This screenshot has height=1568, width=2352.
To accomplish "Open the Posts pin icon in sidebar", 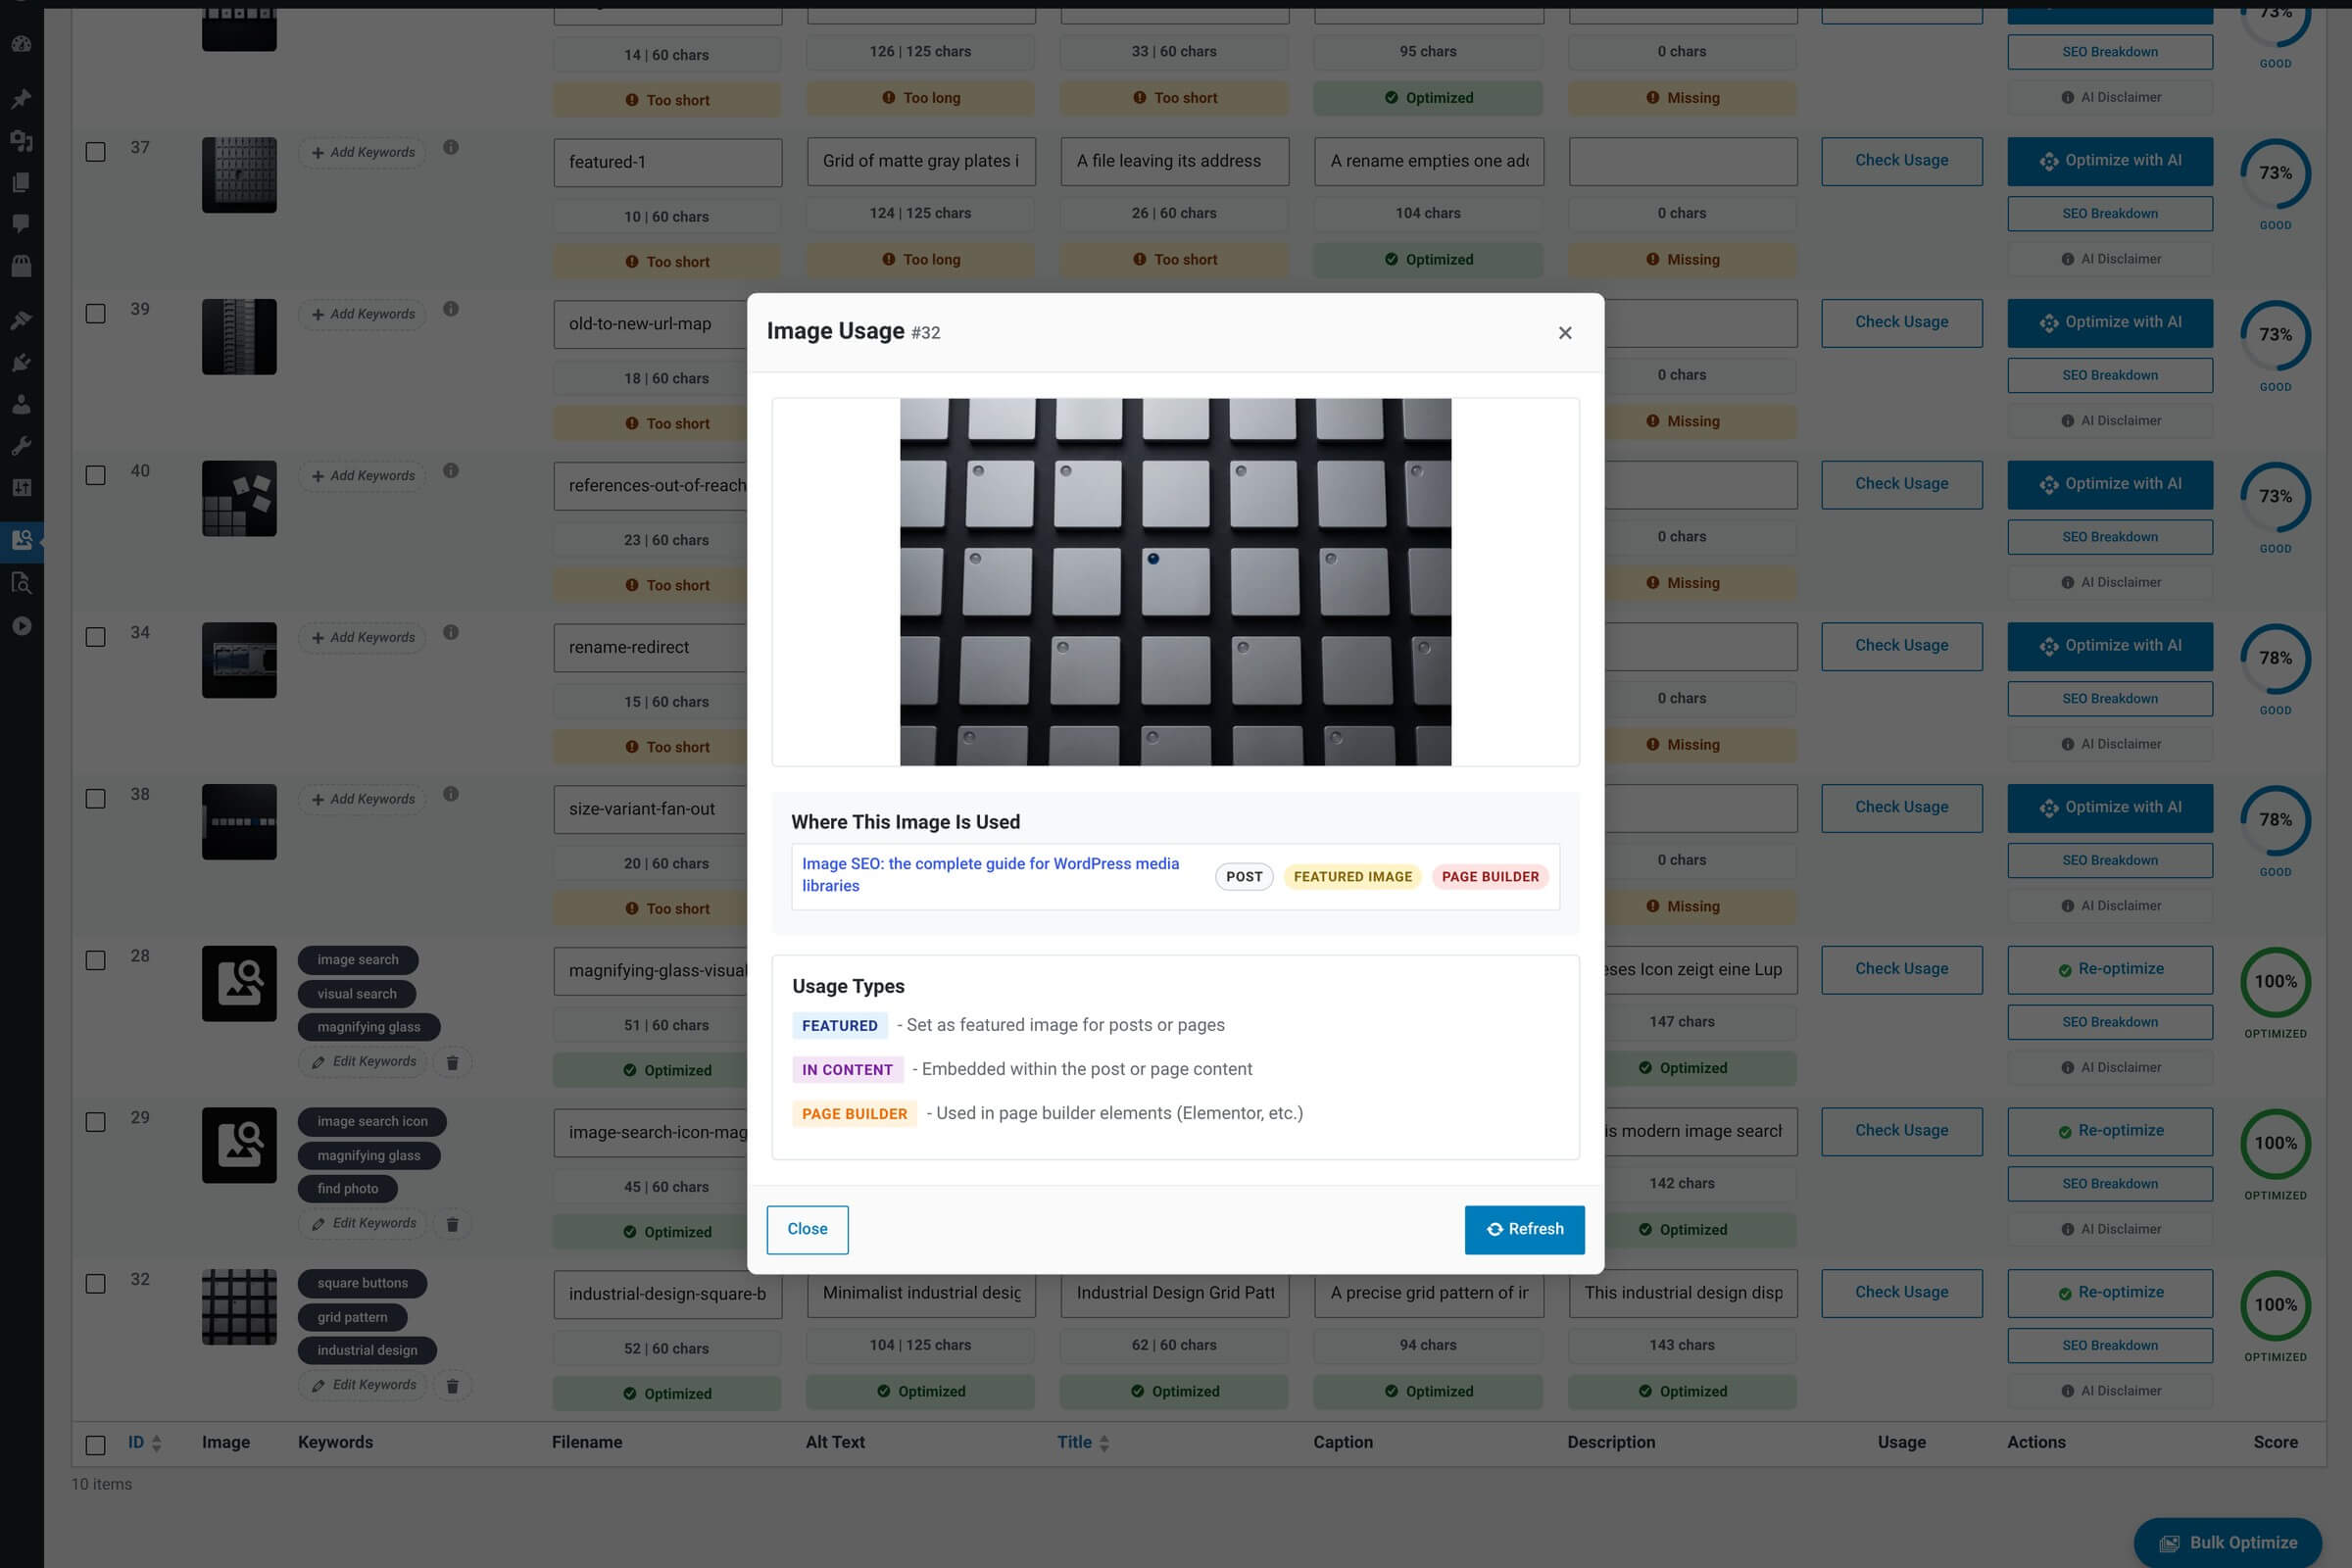I will pyautogui.click(x=21, y=99).
